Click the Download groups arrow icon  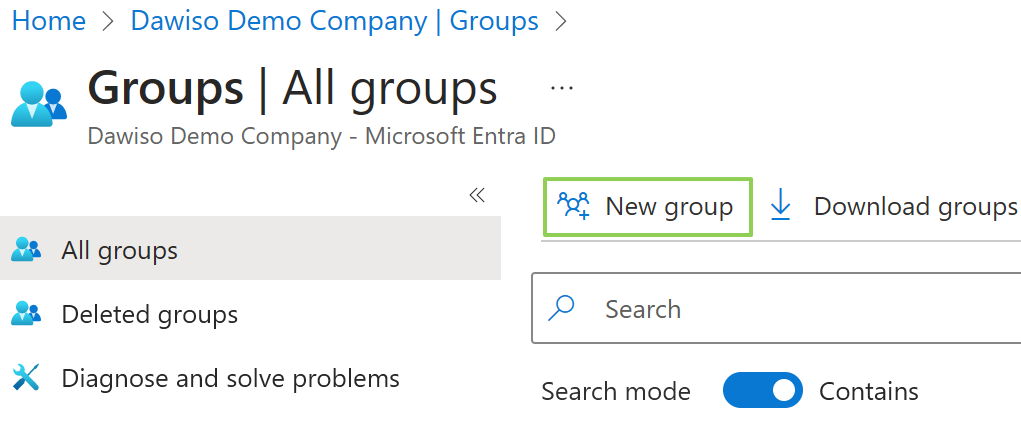pos(780,206)
